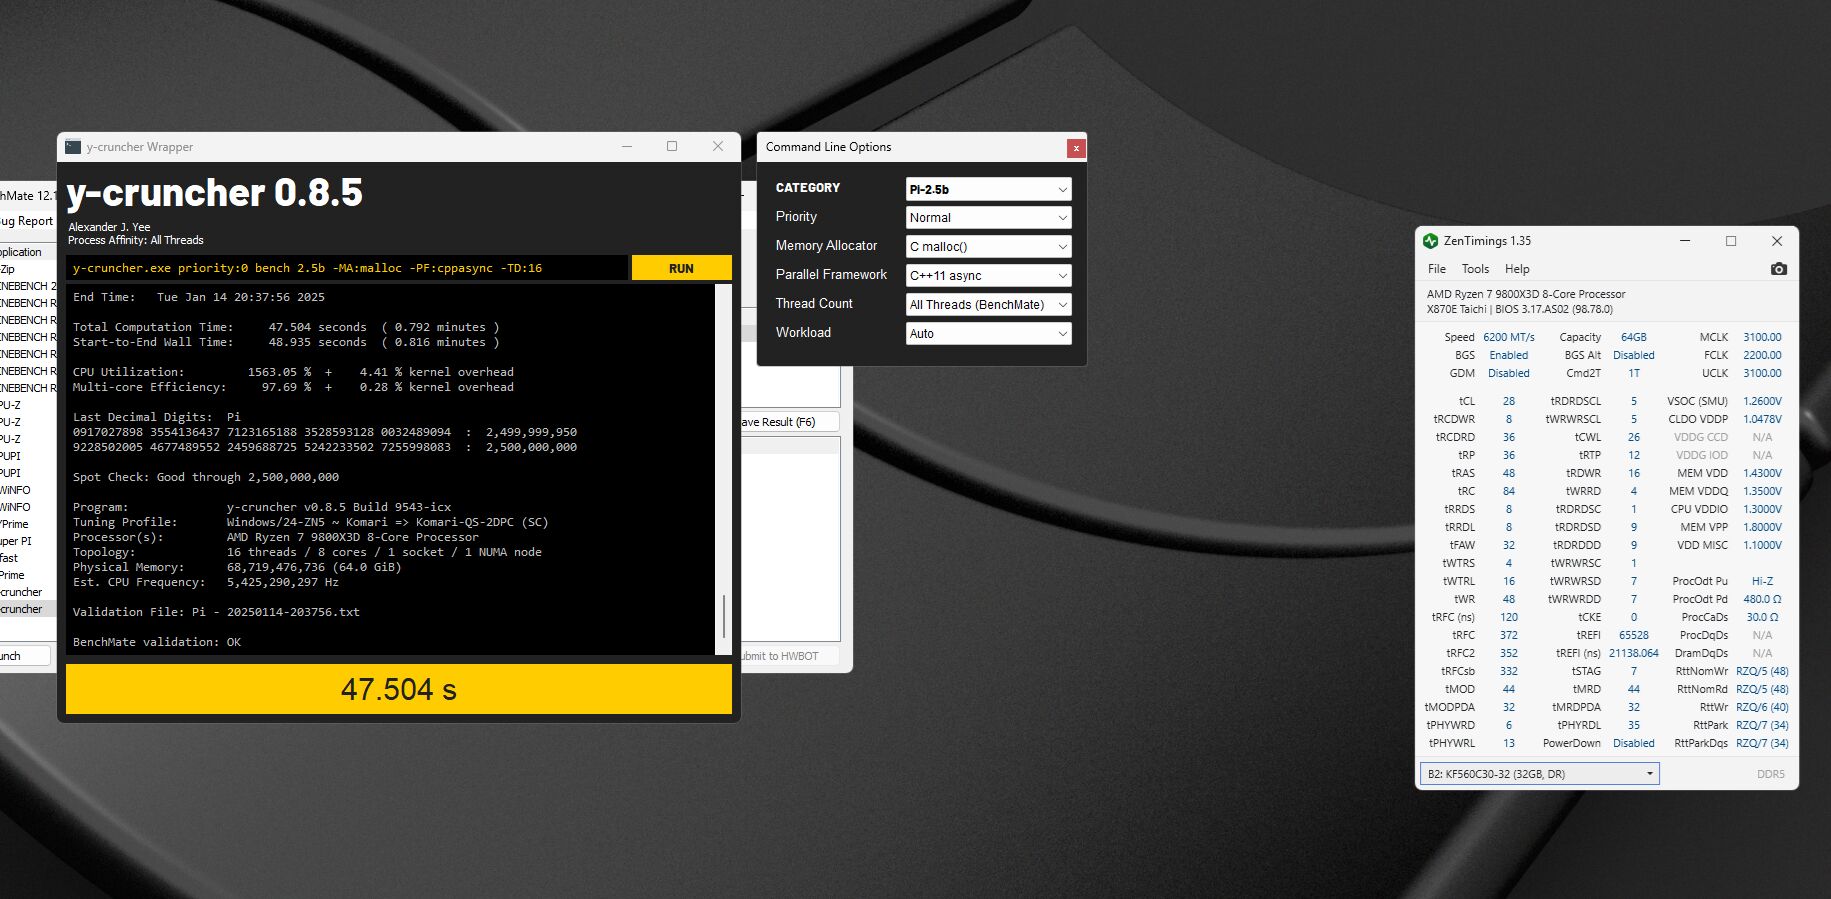Click the AMD Ryzen 7 9800X3D processor name in ZenTimings

tap(1526, 294)
